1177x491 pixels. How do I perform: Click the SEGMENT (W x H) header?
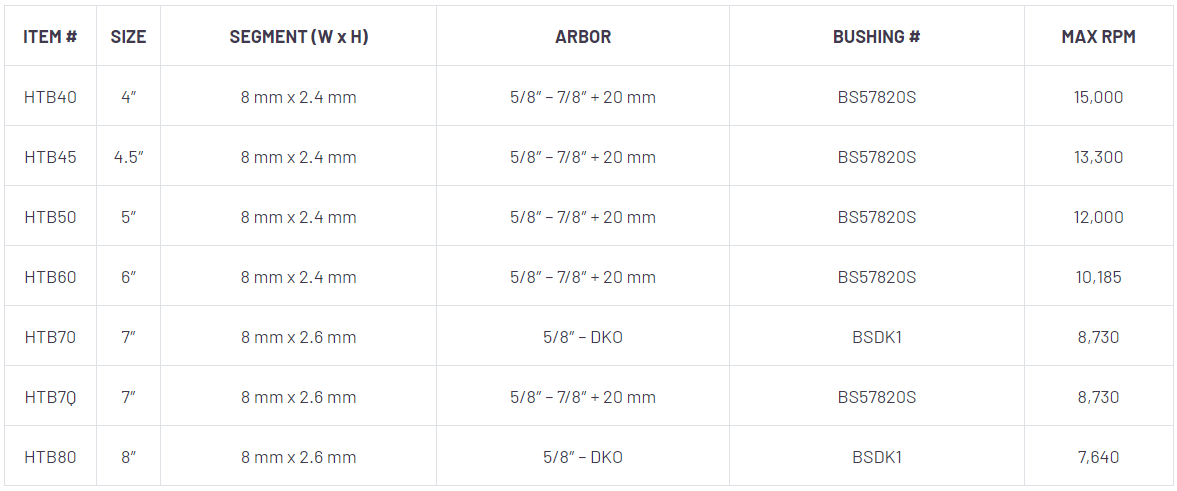pyautogui.click(x=298, y=37)
